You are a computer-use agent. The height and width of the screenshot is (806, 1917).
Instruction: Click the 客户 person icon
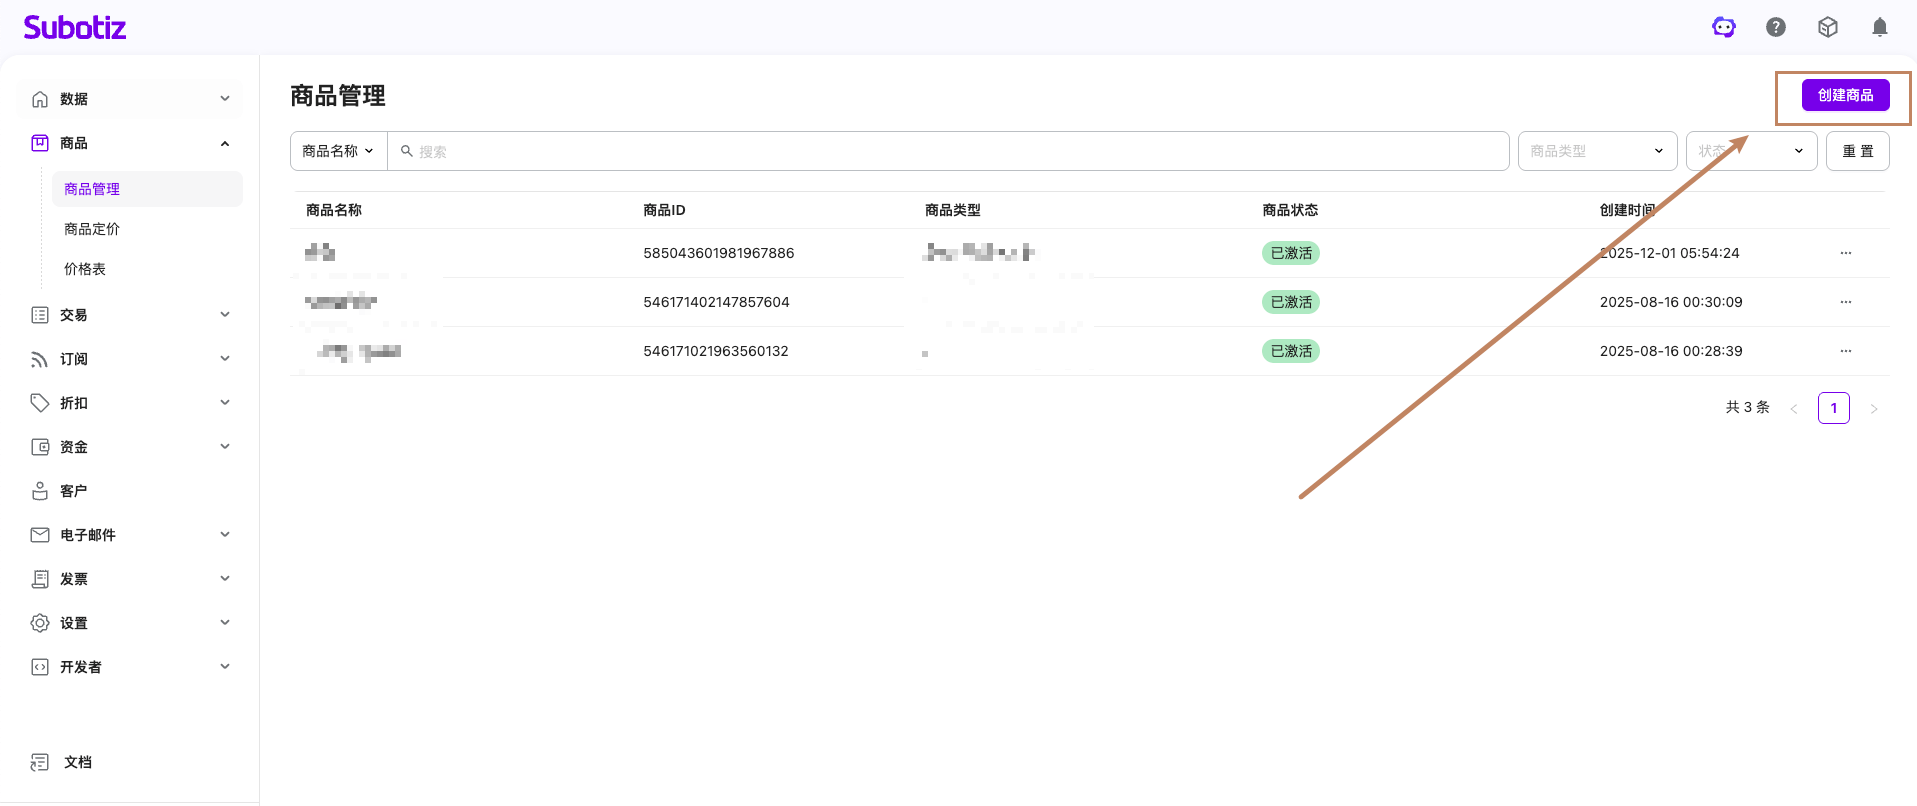coord(40,491)
